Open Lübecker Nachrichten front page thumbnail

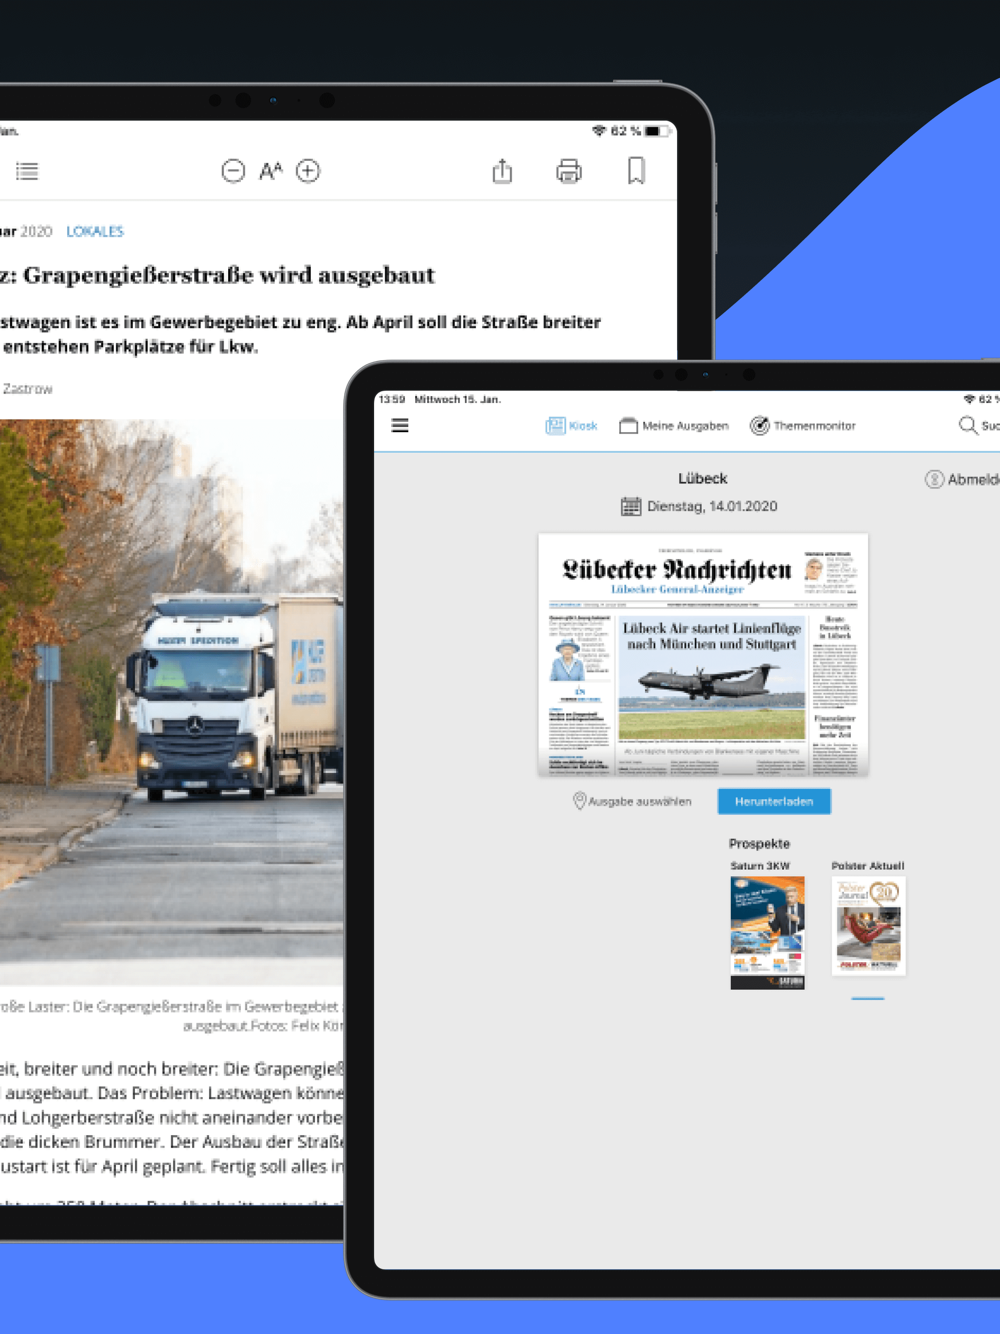703,655
